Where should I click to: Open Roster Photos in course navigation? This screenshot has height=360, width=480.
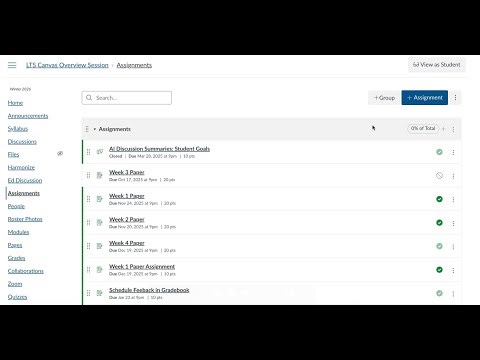25,219
